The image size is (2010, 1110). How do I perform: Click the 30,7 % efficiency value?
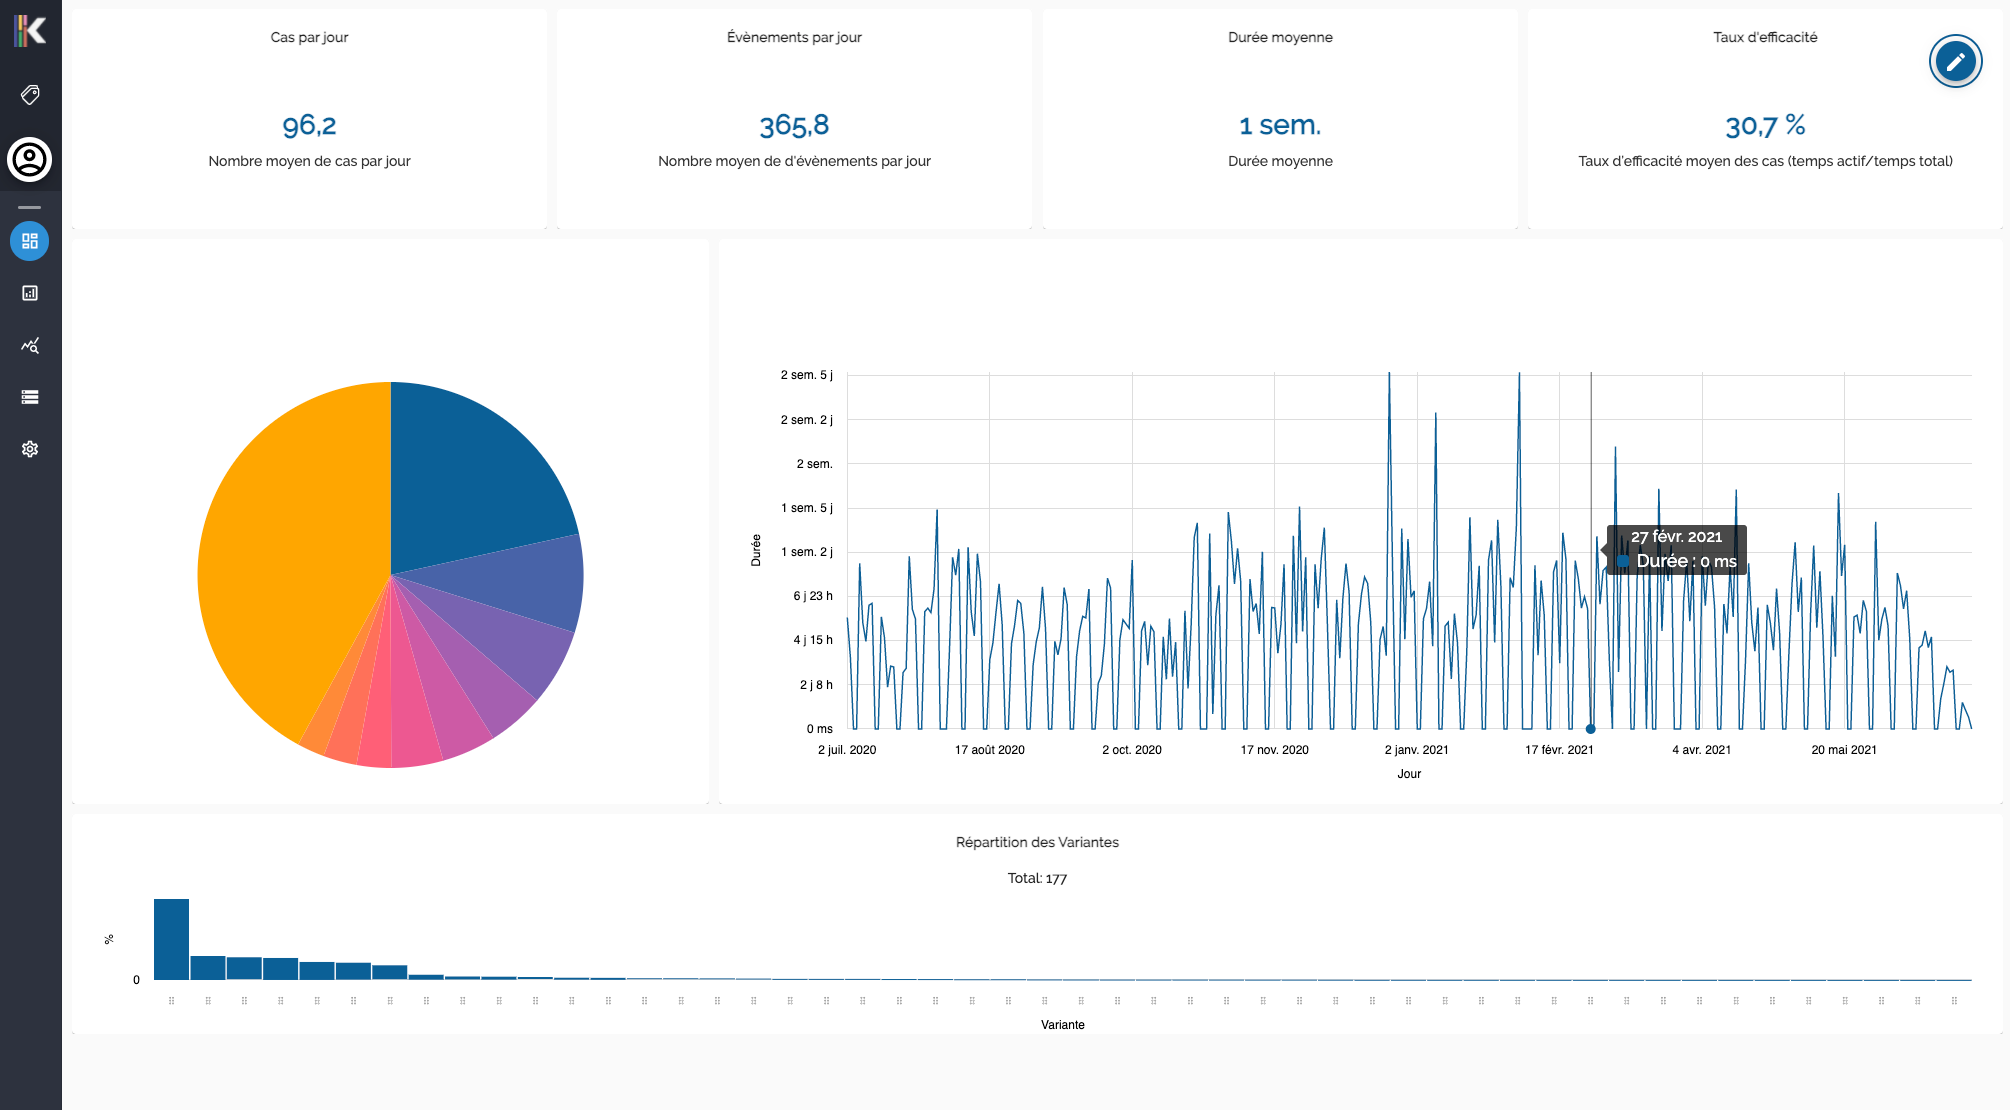(1765, 126)
